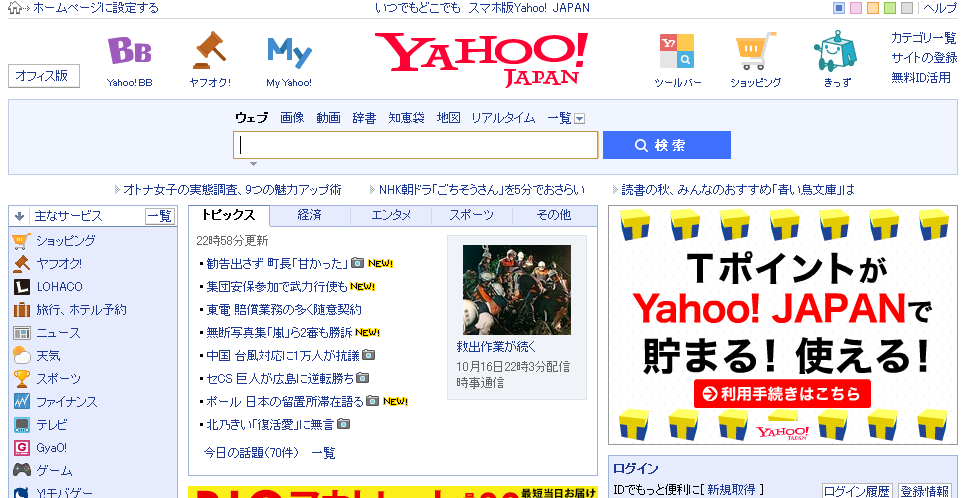964x498 pixels.
Task: Select the pink theme color swatch
Action: [x=856, y=8]
